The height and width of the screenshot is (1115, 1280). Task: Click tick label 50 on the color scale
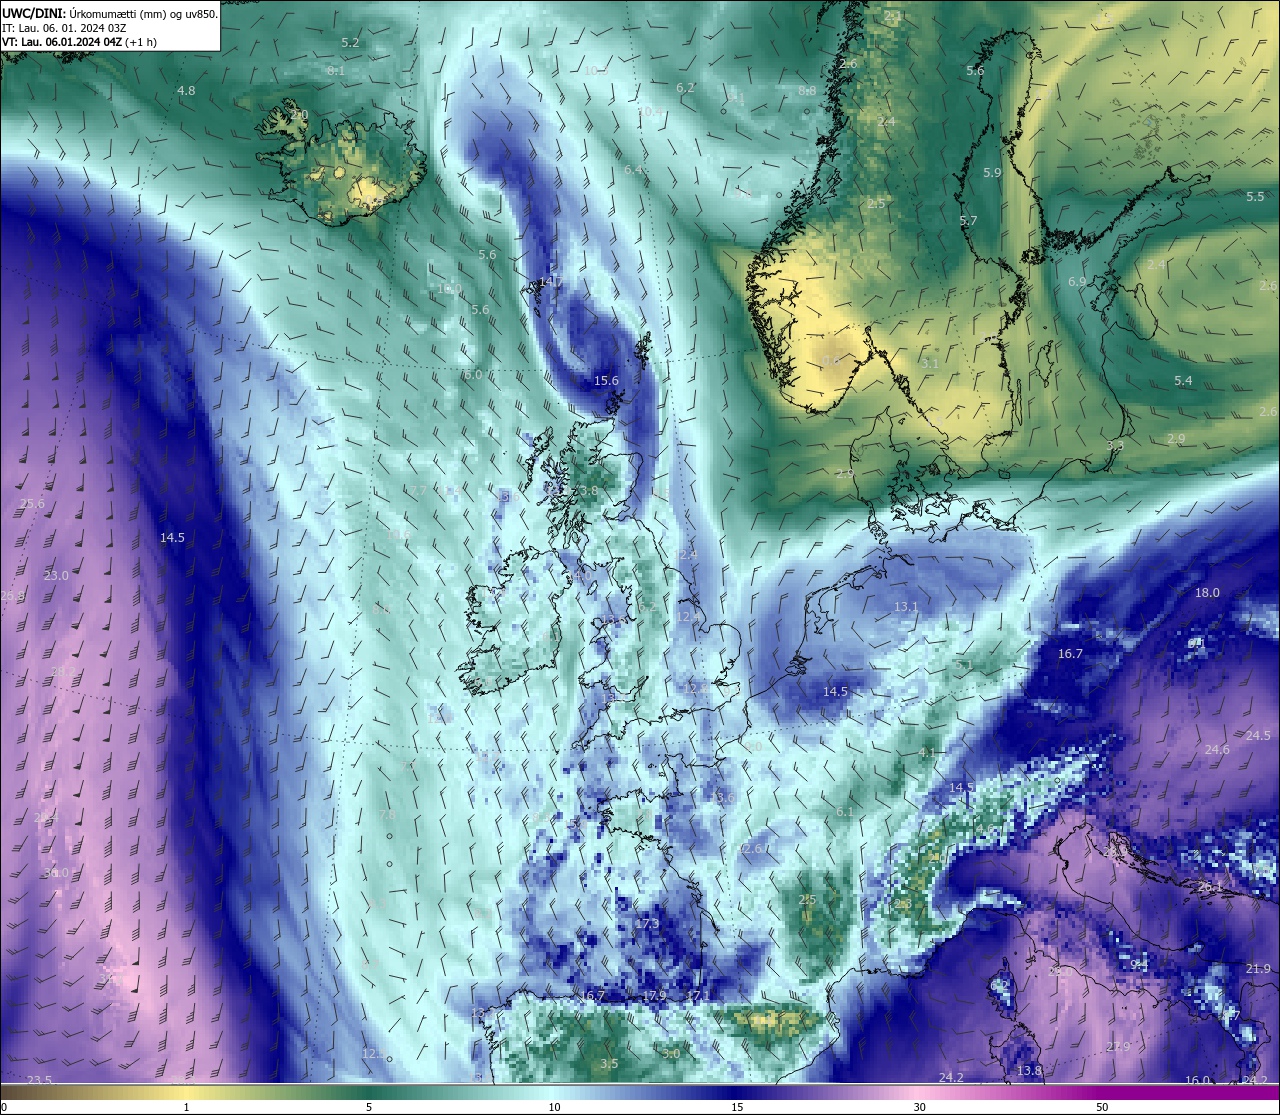[1102, 1107]
